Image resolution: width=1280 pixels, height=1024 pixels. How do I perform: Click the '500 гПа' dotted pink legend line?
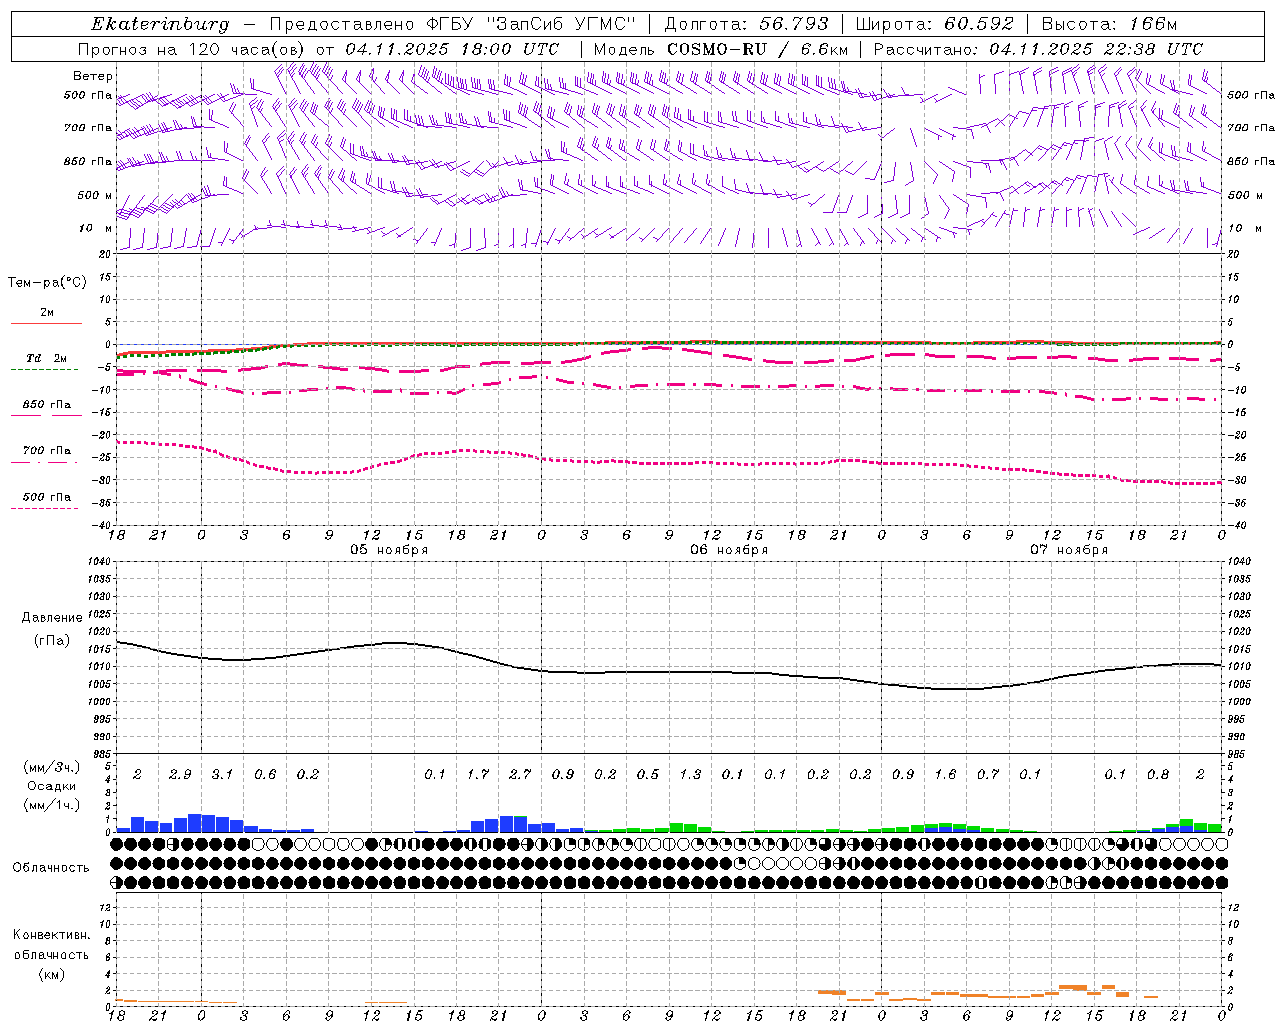point(44,508)
